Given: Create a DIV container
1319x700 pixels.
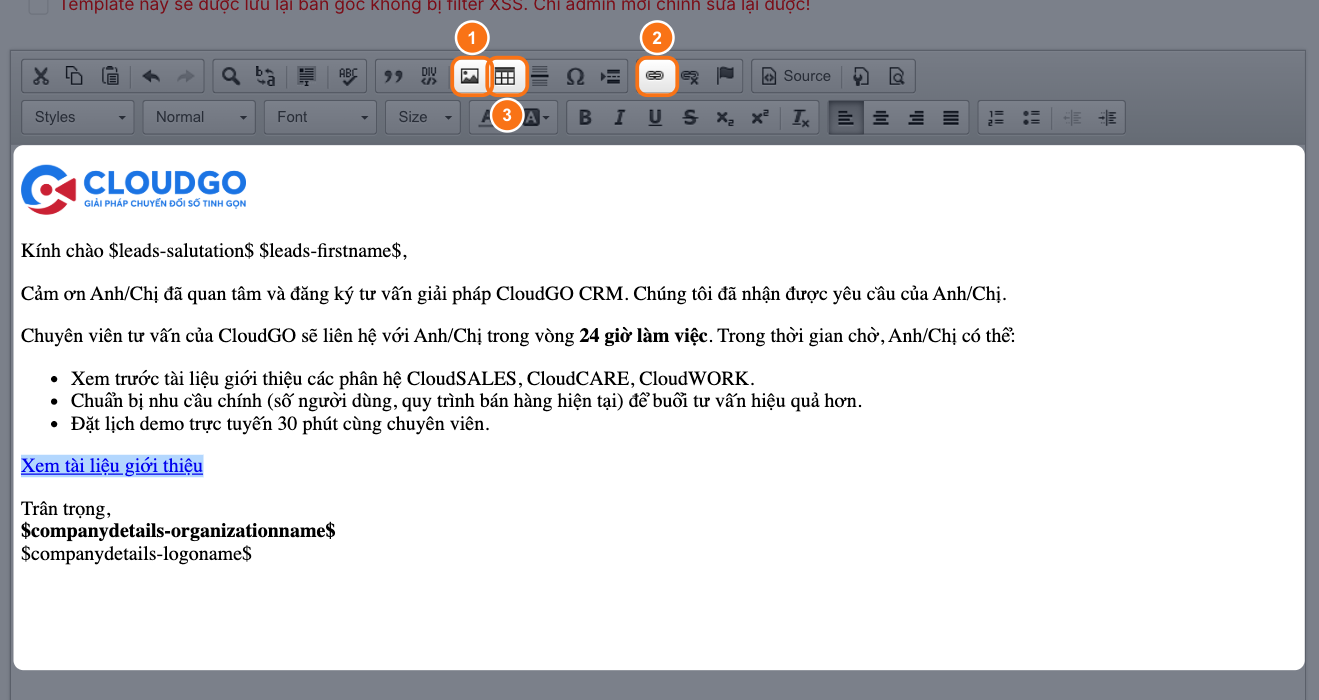Looking at the screenshot, I should pyautogui.click(x=429, y=76).
